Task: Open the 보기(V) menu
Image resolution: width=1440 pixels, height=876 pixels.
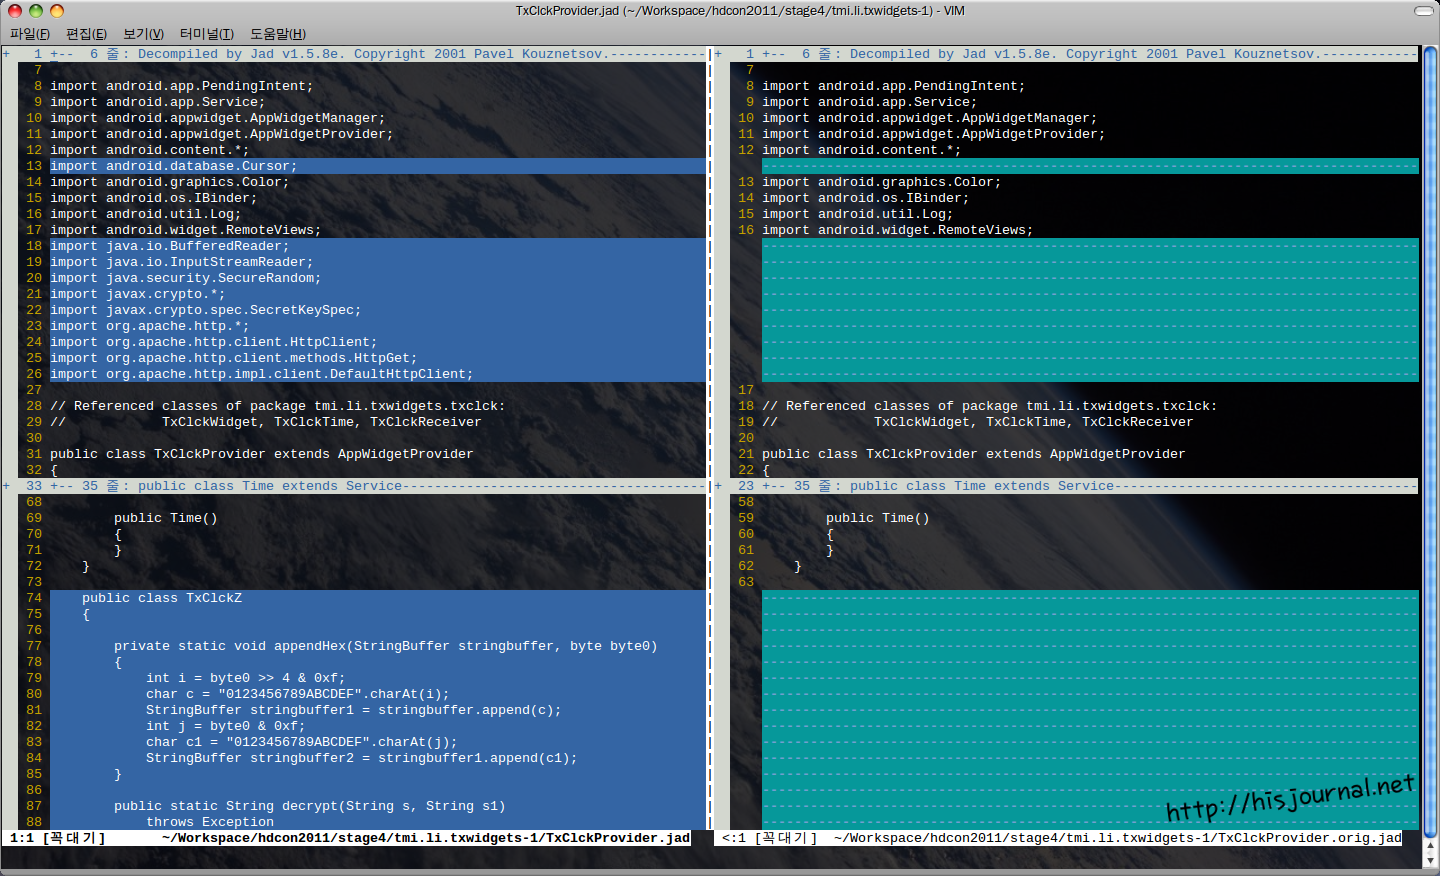Action: (143, 34)
